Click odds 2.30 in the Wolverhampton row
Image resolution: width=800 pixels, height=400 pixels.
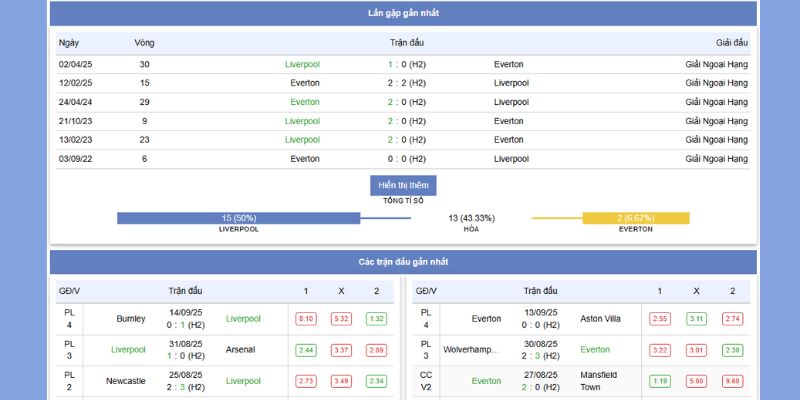(733, 351)
